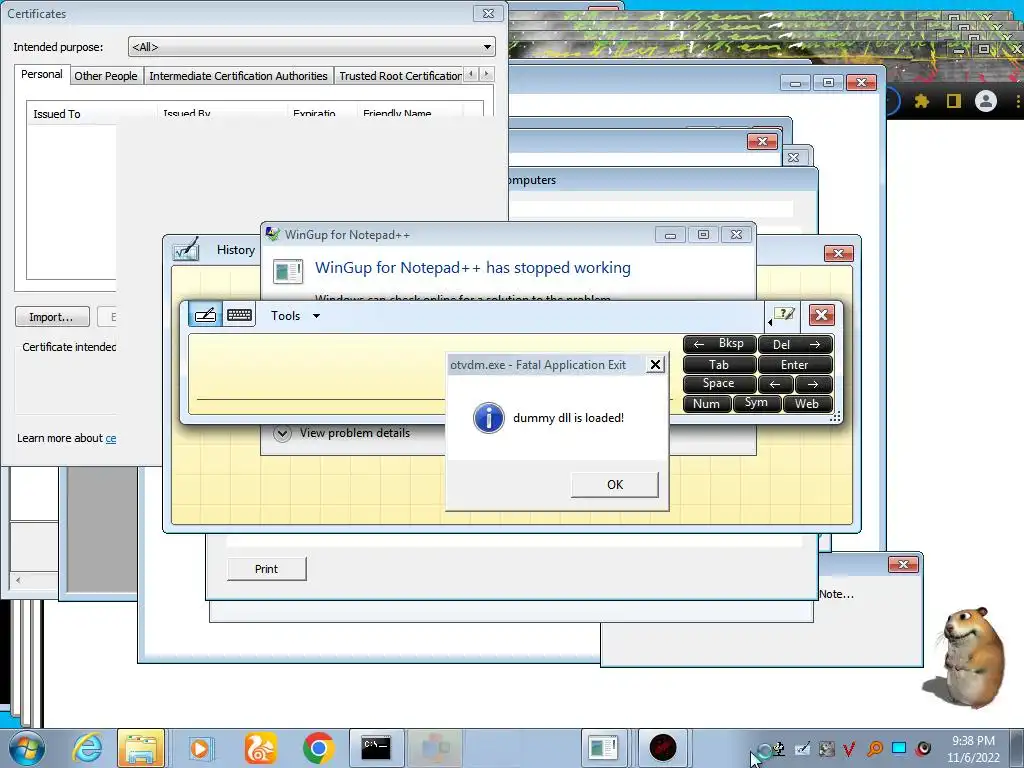Viewport: 1024px width, 768px height.
Task: Tap the right arrow key beside Space
Action: tap(813, 384)
